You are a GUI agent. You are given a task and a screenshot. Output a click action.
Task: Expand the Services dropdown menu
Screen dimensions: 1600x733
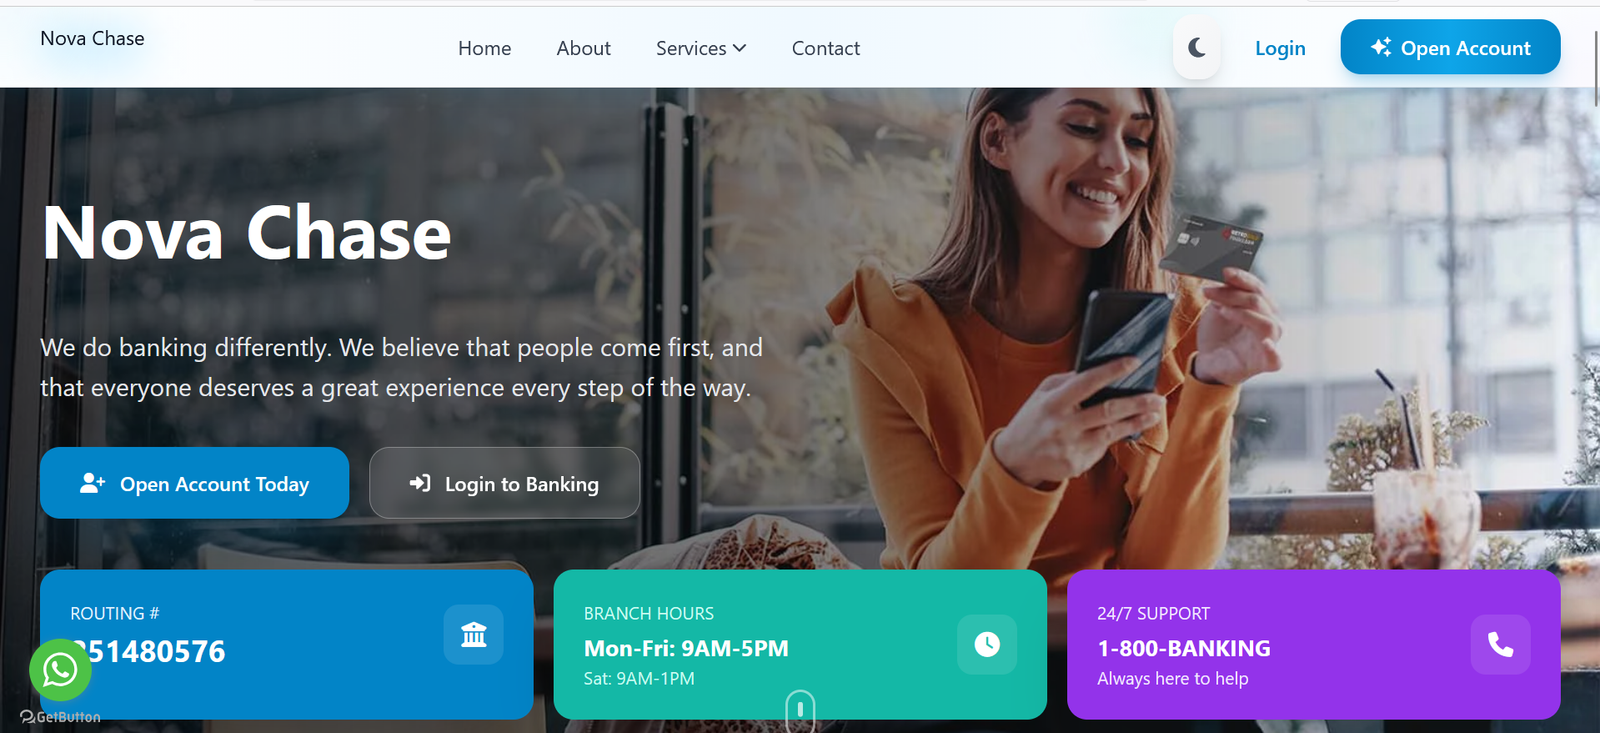(x=701, y=48)
